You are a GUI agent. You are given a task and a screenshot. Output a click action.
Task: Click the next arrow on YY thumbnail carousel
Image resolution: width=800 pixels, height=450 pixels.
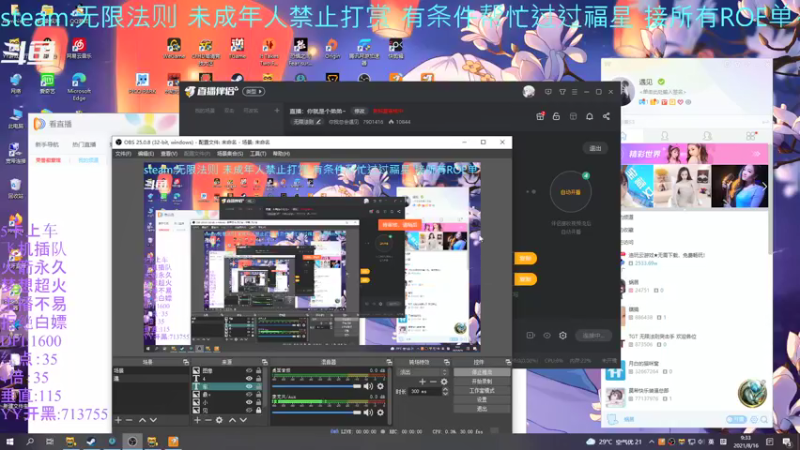pos(764,186)
